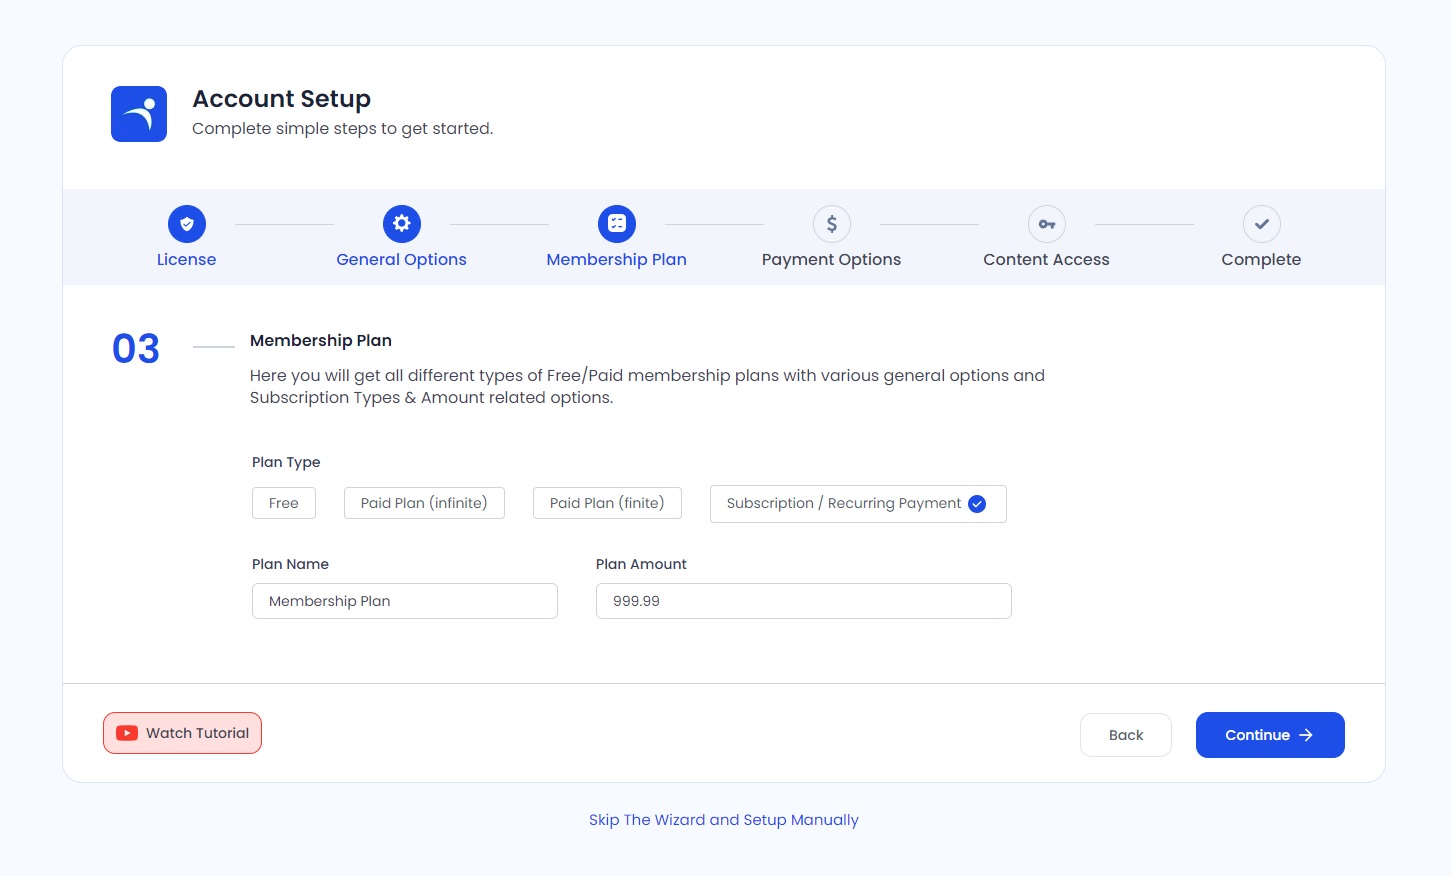
Task: Click into the Plan Amount field
Action: [x=804, y=601]
